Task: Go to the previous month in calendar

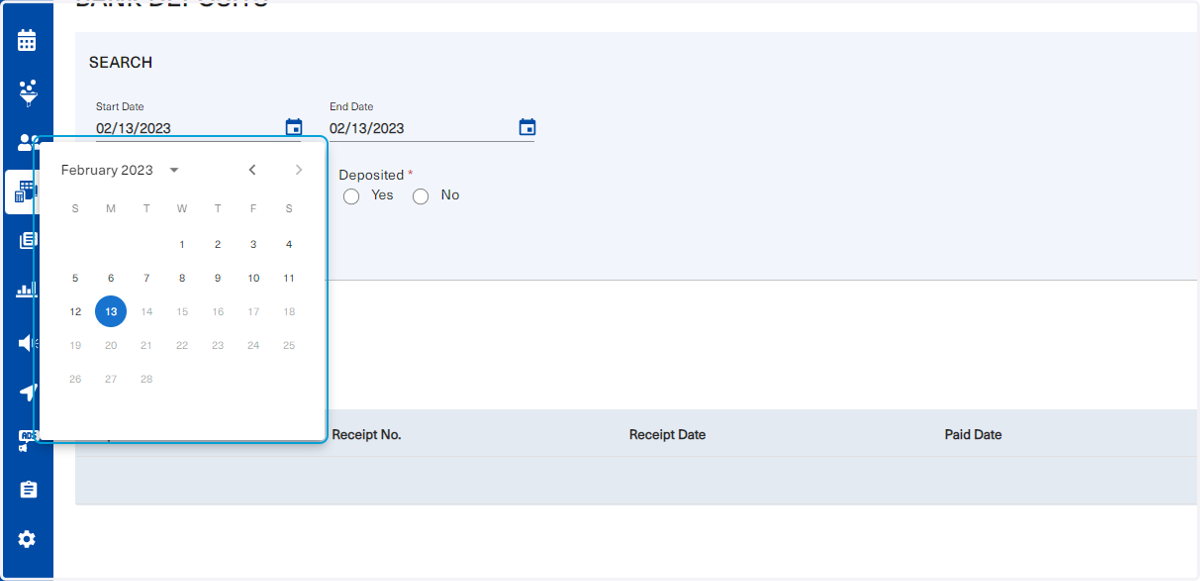Action: (x=252, y=170)
